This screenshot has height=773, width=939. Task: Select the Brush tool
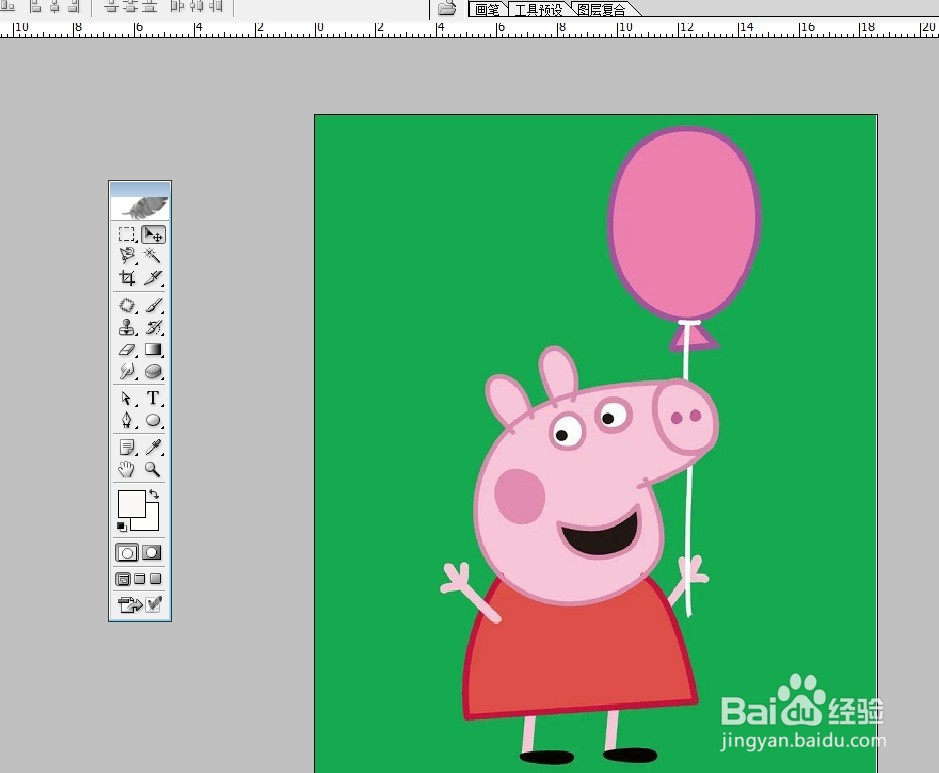click(x=153, y=305)
